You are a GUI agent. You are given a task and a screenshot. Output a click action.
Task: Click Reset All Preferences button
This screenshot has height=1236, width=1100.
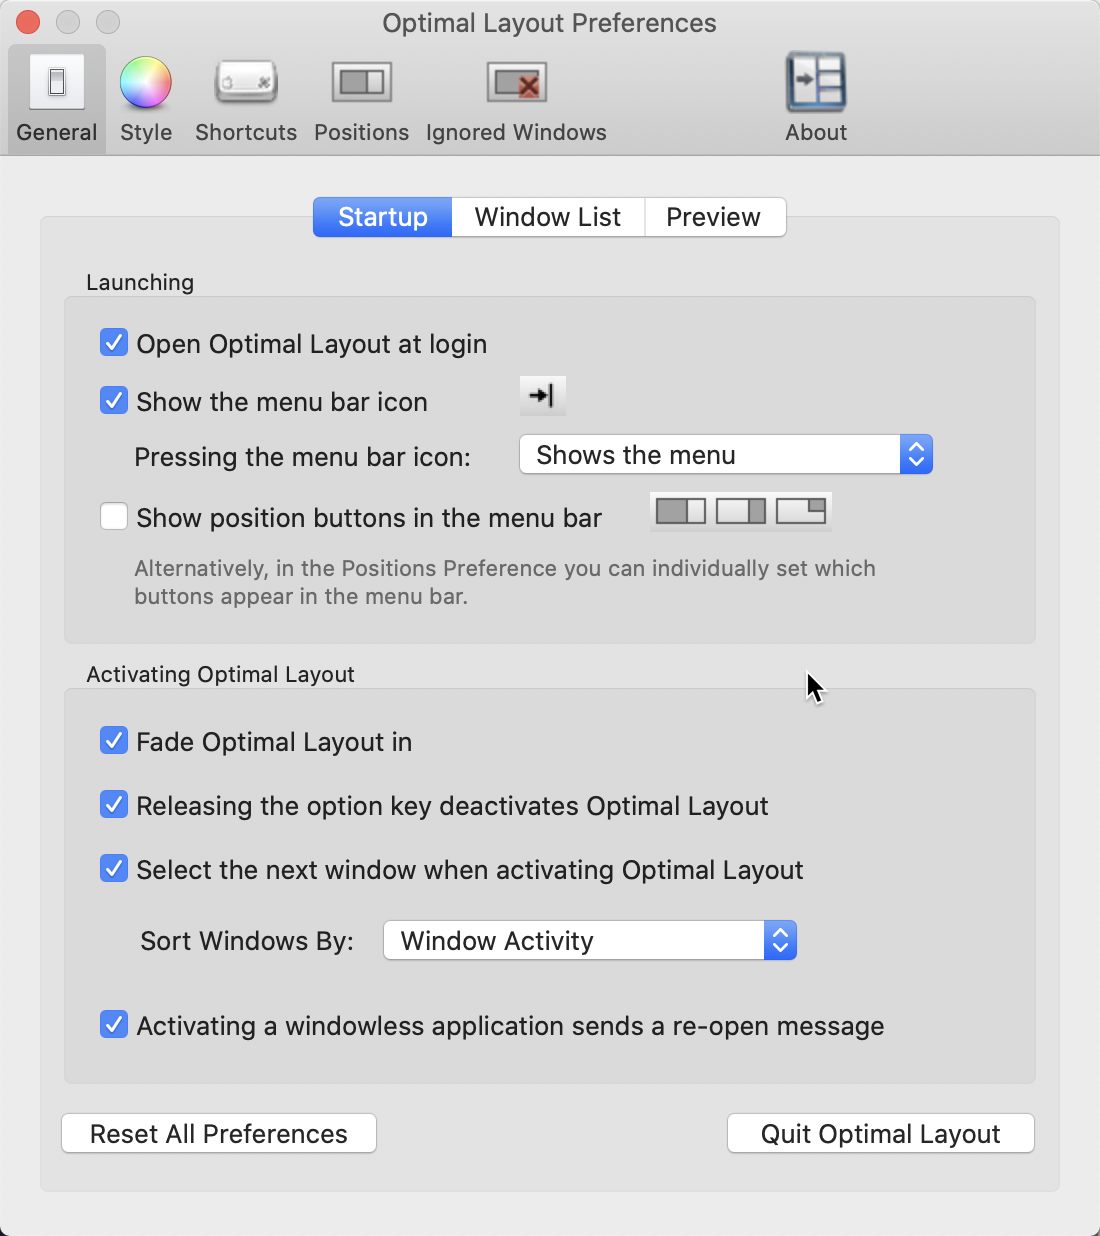click(219, 1134)
